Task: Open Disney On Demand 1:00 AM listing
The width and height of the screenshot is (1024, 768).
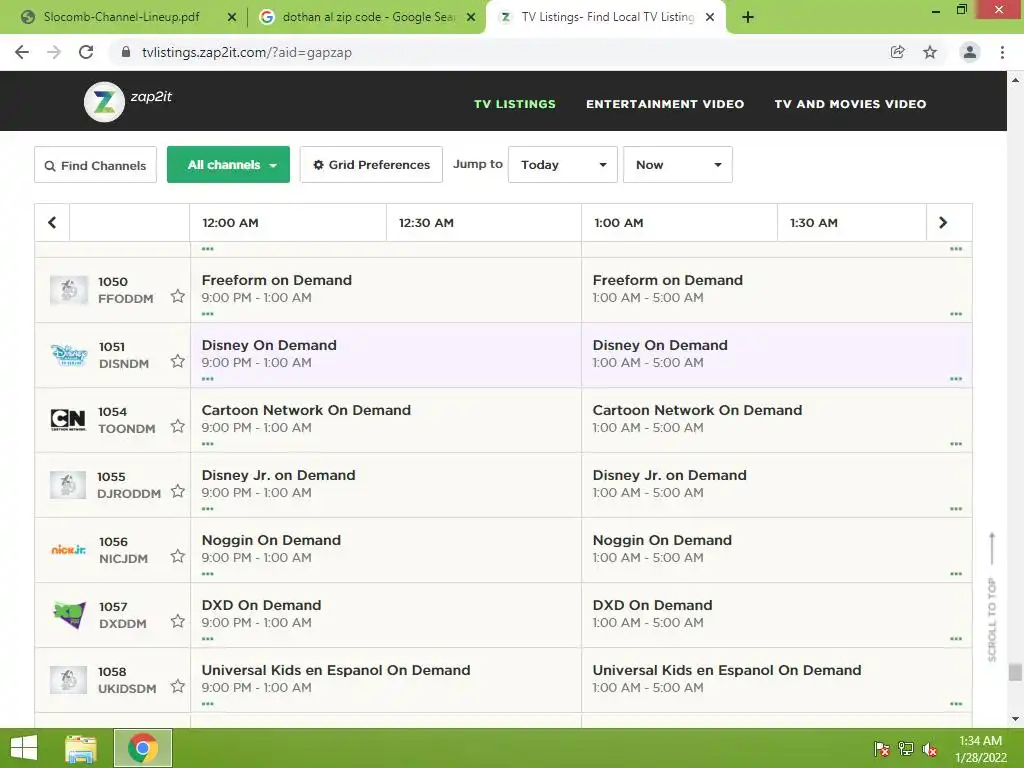Action: click(776, 355)
